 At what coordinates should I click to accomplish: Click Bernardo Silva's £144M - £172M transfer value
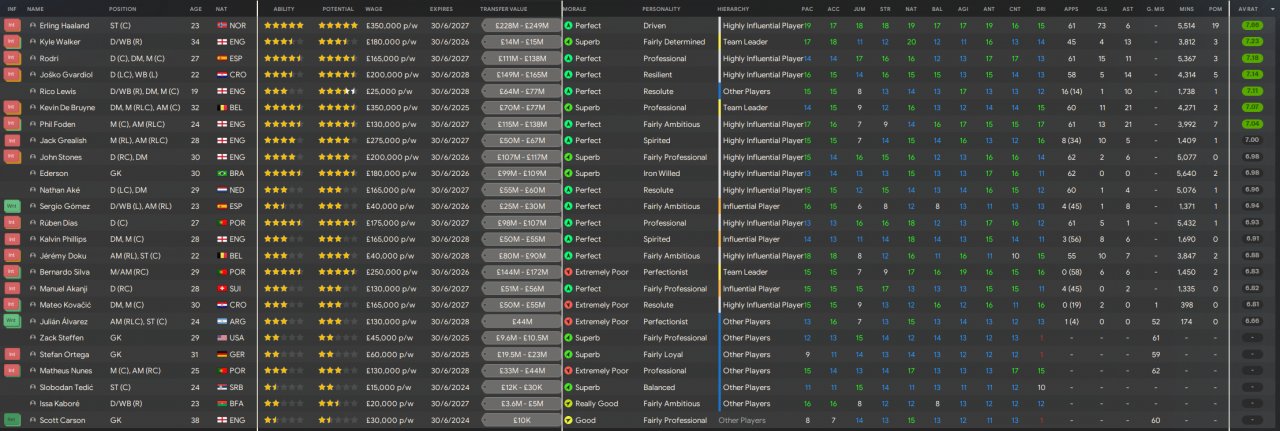(x=521, y=272)
